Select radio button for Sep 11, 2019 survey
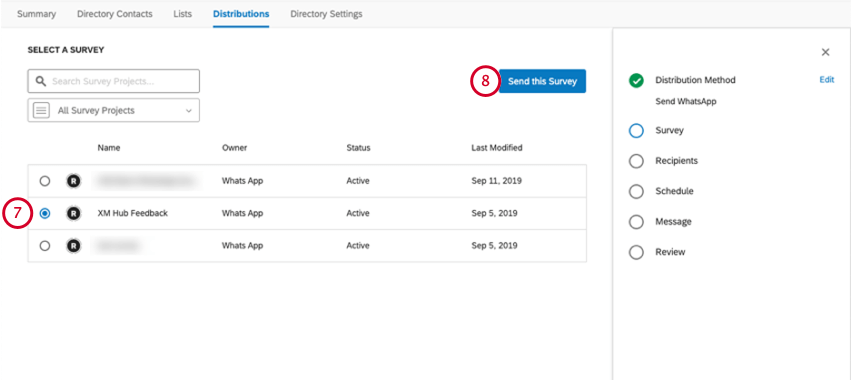The height and width of the screenshot is (380, 851). click(x=45, y=181)
